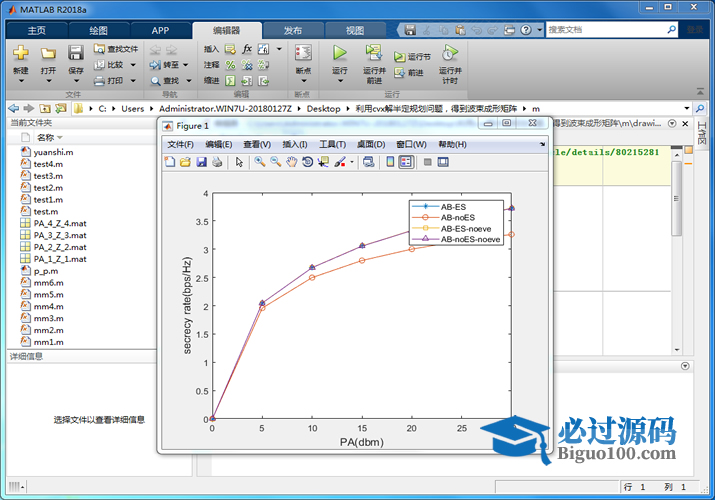Click the search icon in documentation box
715x500 pixels.
671,30
